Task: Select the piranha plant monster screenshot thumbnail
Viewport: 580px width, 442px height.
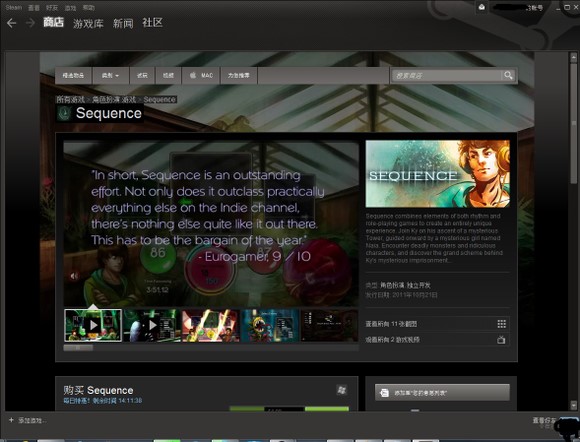Action: pyautogui.click(x=270, y=325)
